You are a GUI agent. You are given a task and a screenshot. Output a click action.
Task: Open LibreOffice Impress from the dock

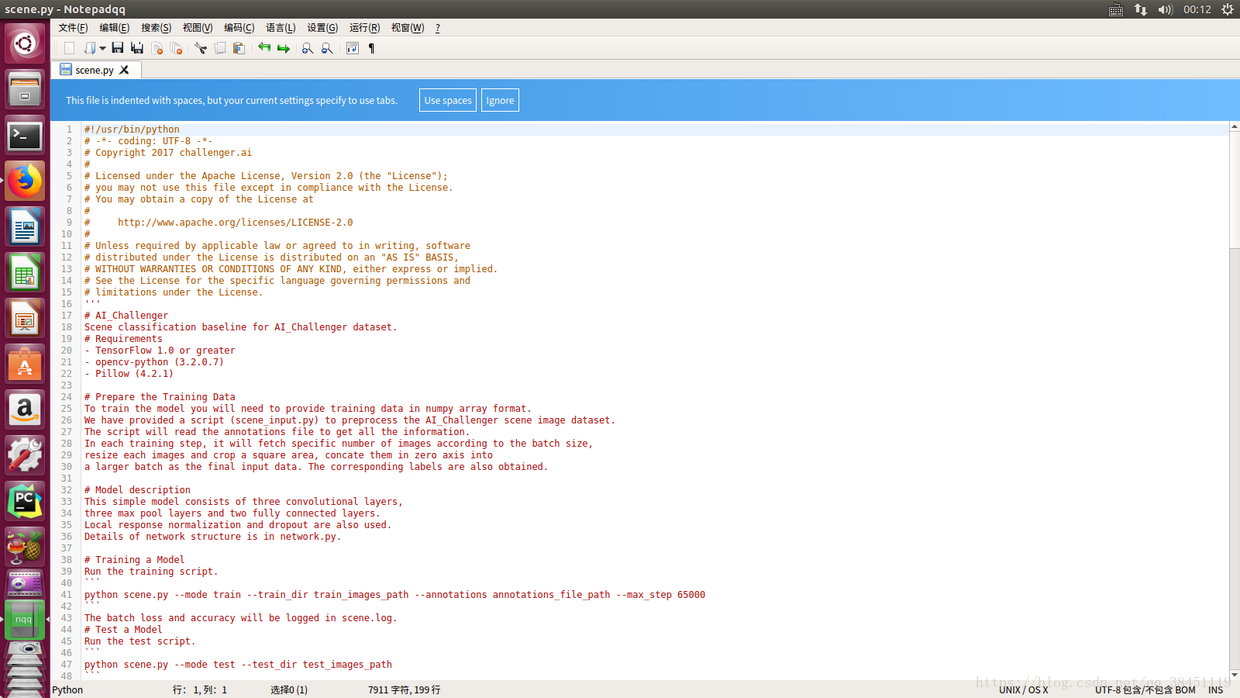[25, 319]
